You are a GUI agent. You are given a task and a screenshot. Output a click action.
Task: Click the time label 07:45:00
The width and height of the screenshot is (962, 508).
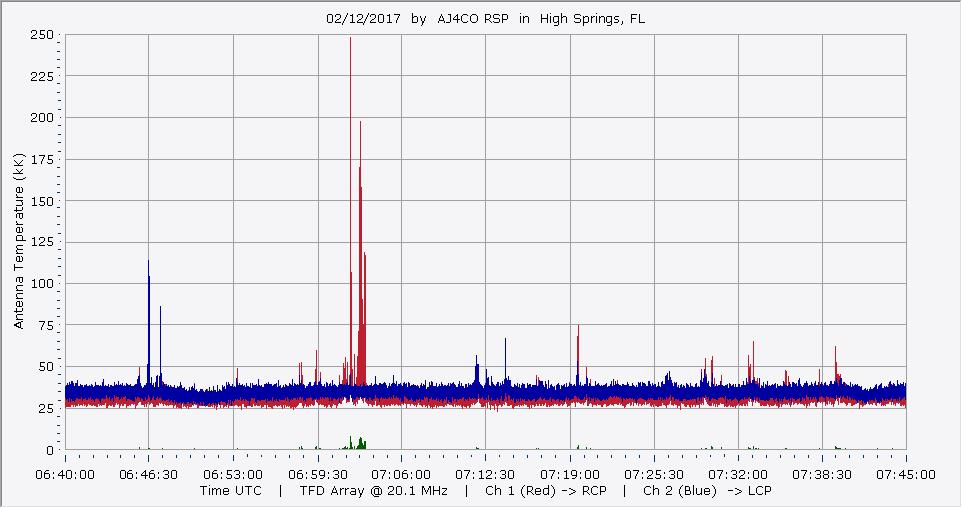tap(906, 475)
